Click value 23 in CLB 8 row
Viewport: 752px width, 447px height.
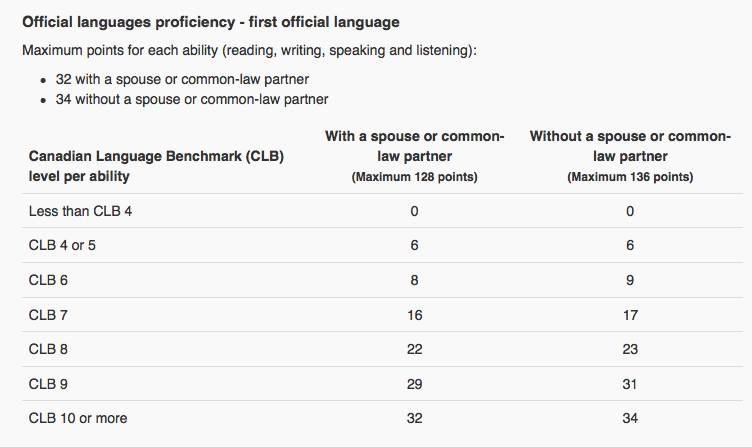(x=630, y=349)
